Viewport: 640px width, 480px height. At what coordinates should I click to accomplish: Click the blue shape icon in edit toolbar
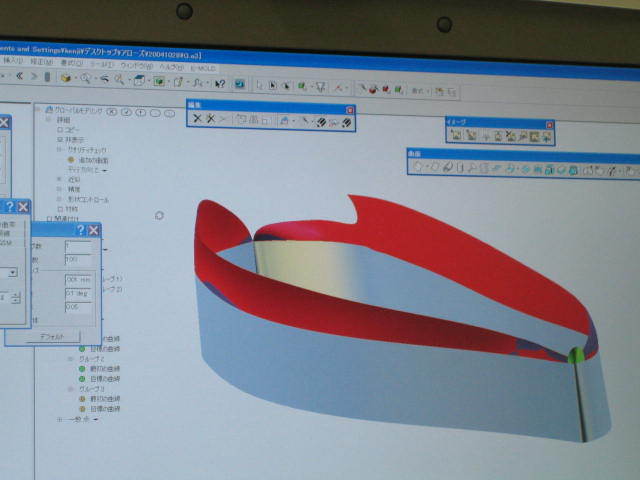point(284,121)
